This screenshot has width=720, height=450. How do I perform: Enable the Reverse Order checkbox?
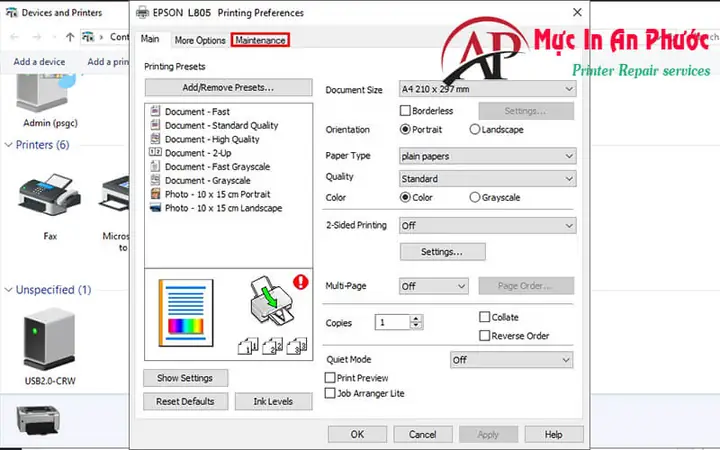pyautogui.click(x=484, y=336)
